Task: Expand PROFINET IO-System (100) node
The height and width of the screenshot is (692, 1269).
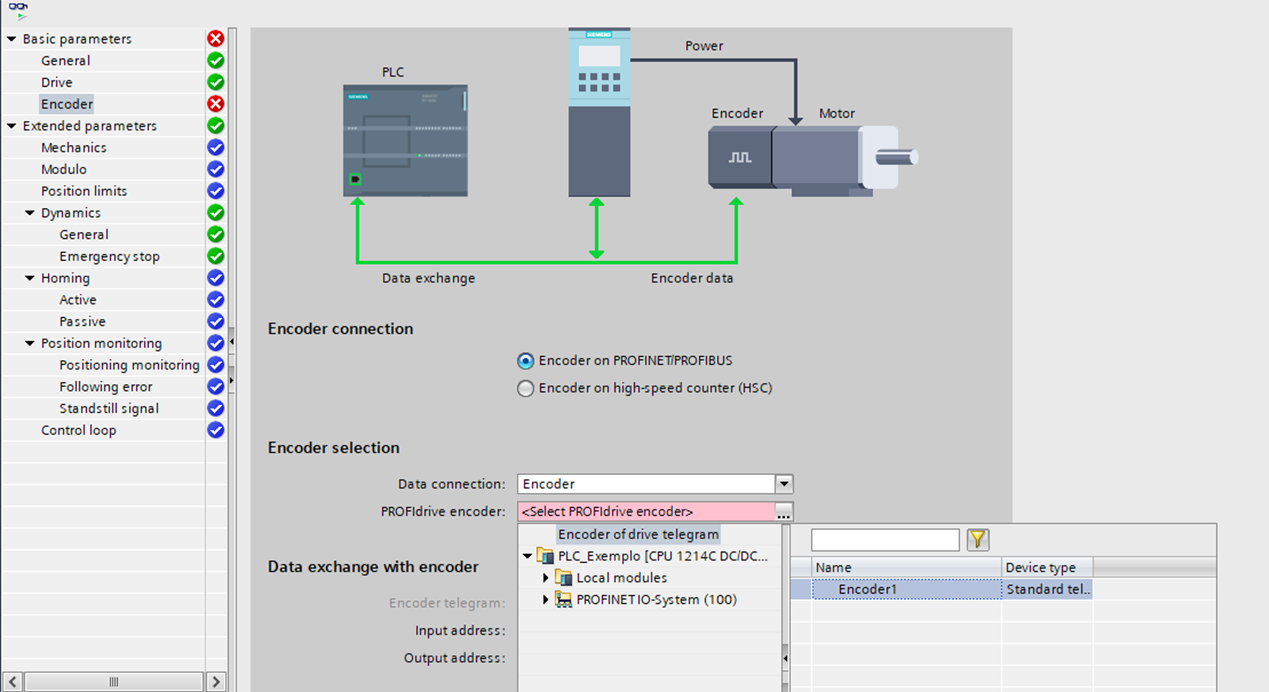Action: 546,600
